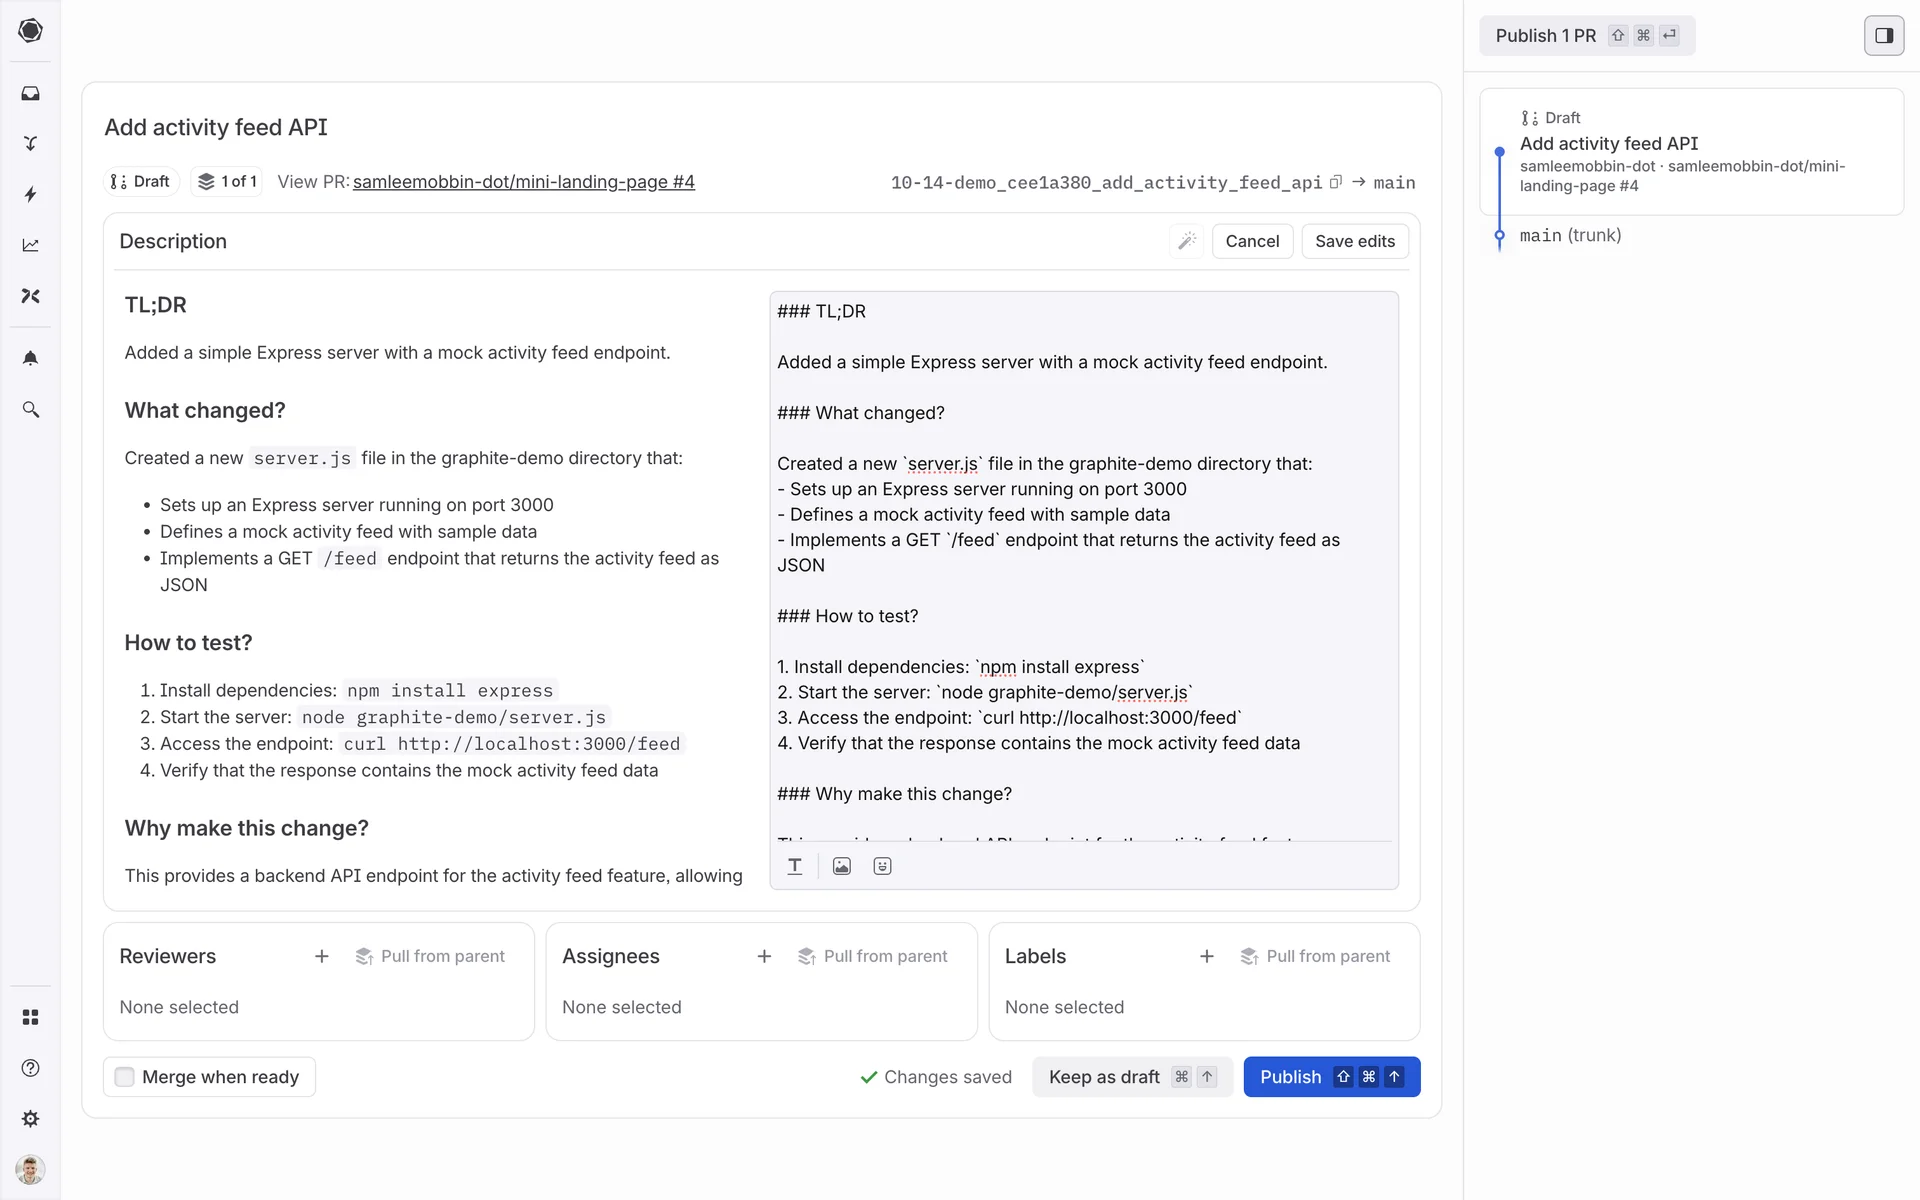Add assignees with the plus button
Image resolution: width=1920 pixels, height=1200 pixels.
click(x=764, y=956)
